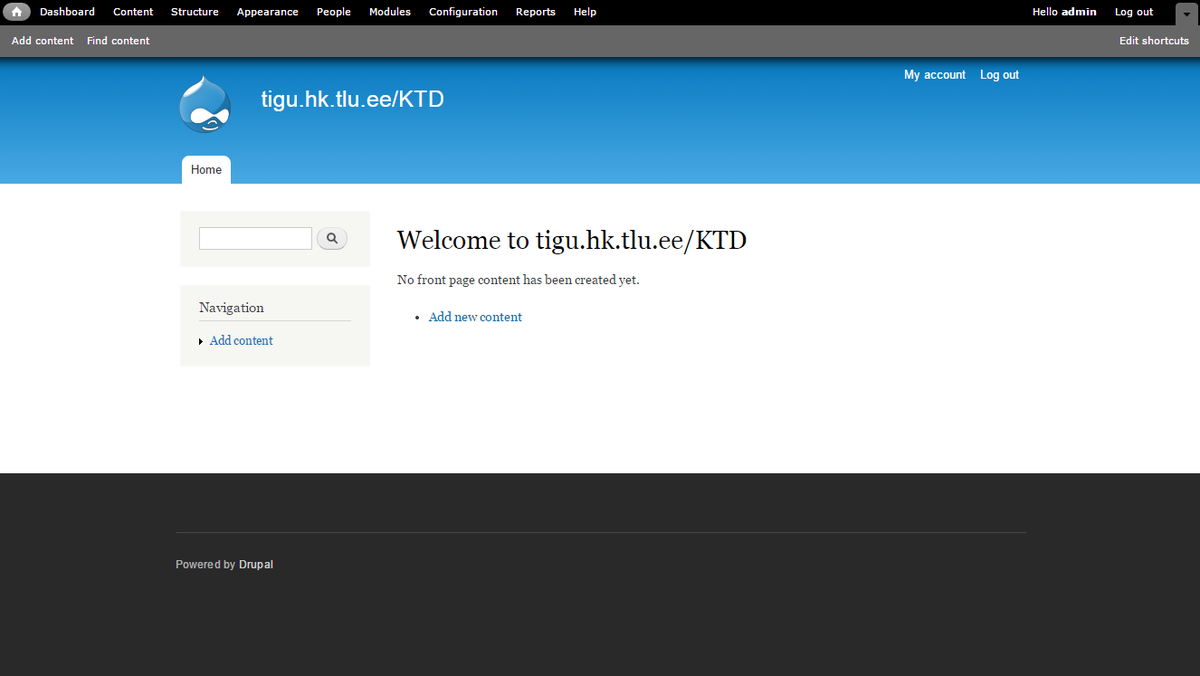Switch to the Home tab

pyautogui.click(x=206, y=169)
